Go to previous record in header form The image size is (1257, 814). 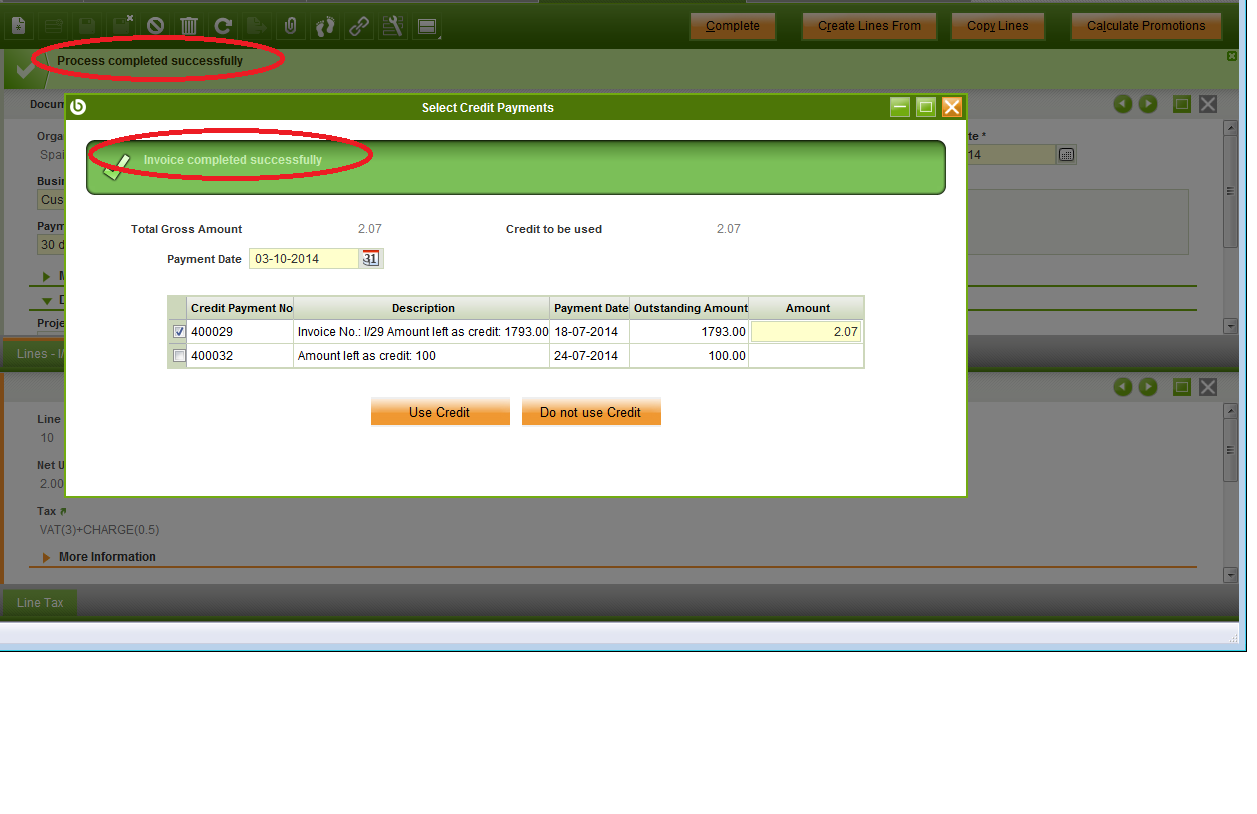(x=1123, y=104)
